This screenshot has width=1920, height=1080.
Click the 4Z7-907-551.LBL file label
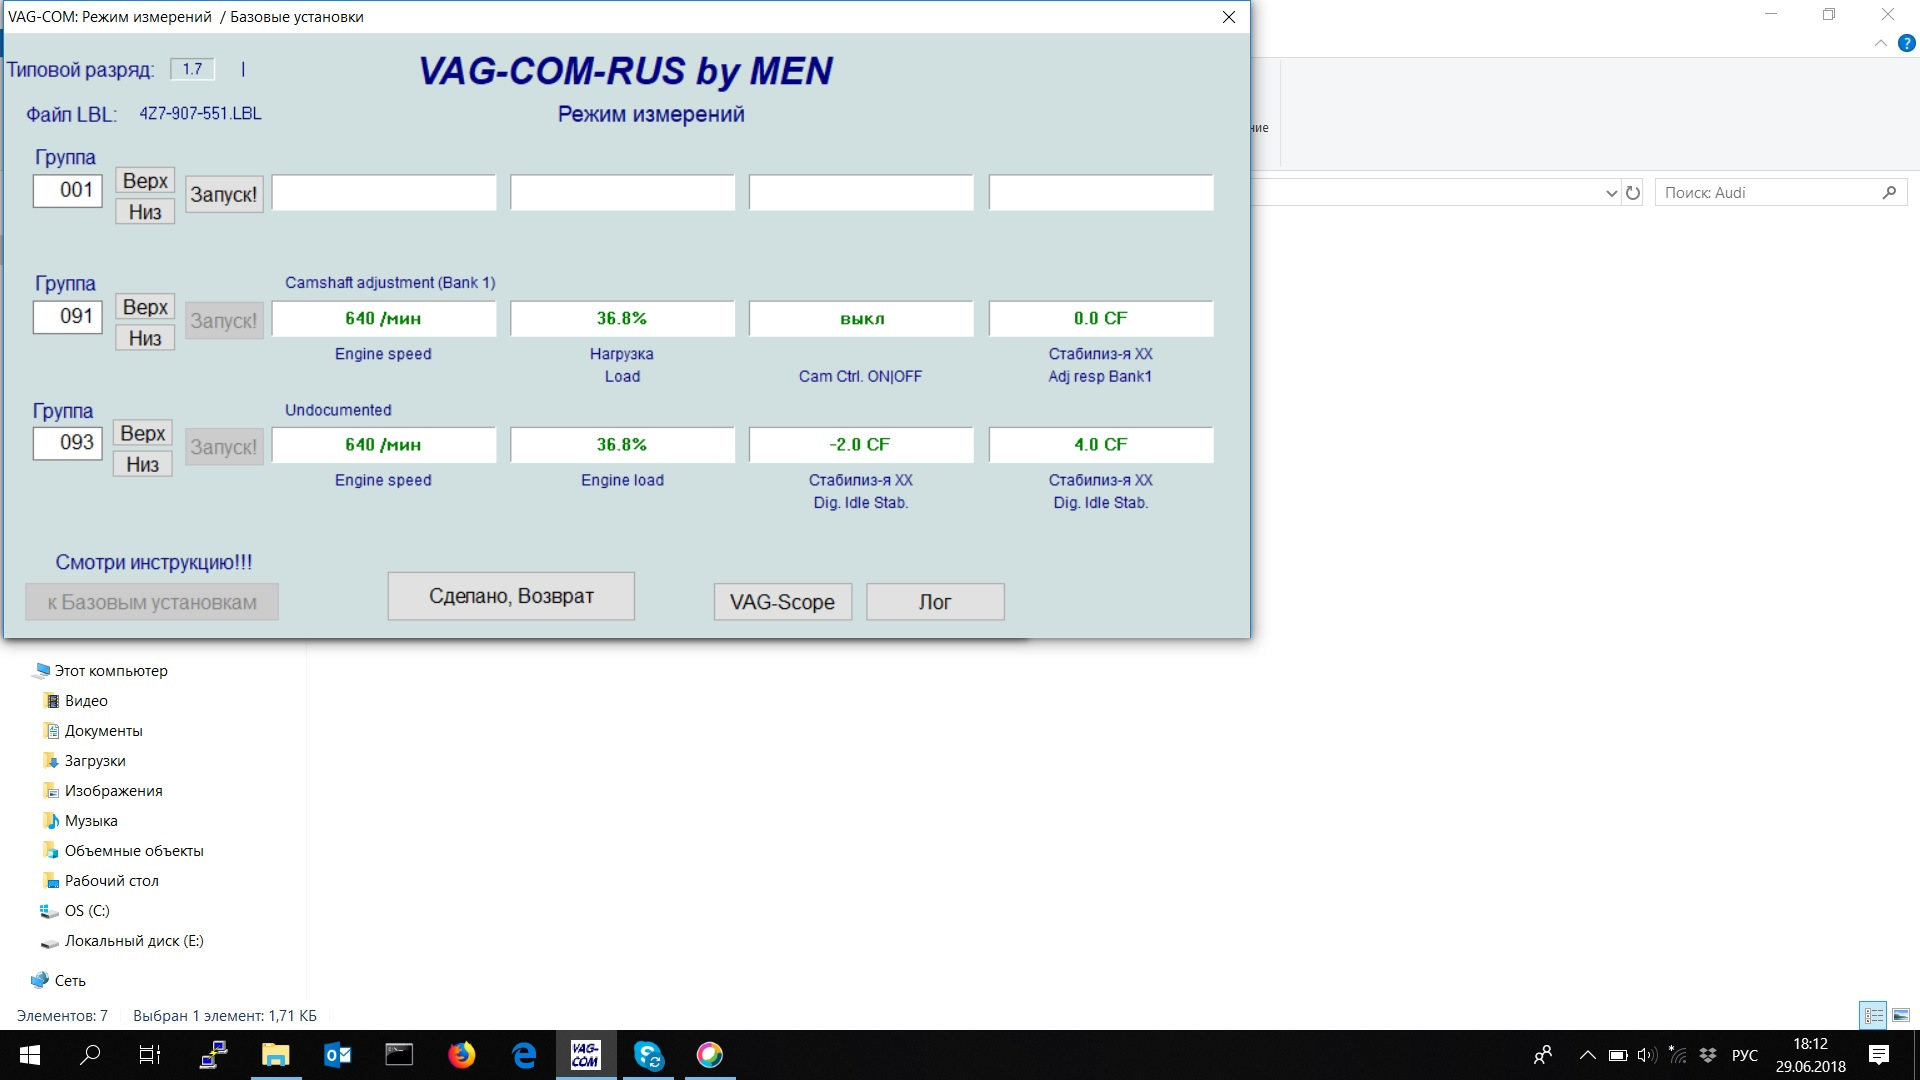click(x=200, y=114)
